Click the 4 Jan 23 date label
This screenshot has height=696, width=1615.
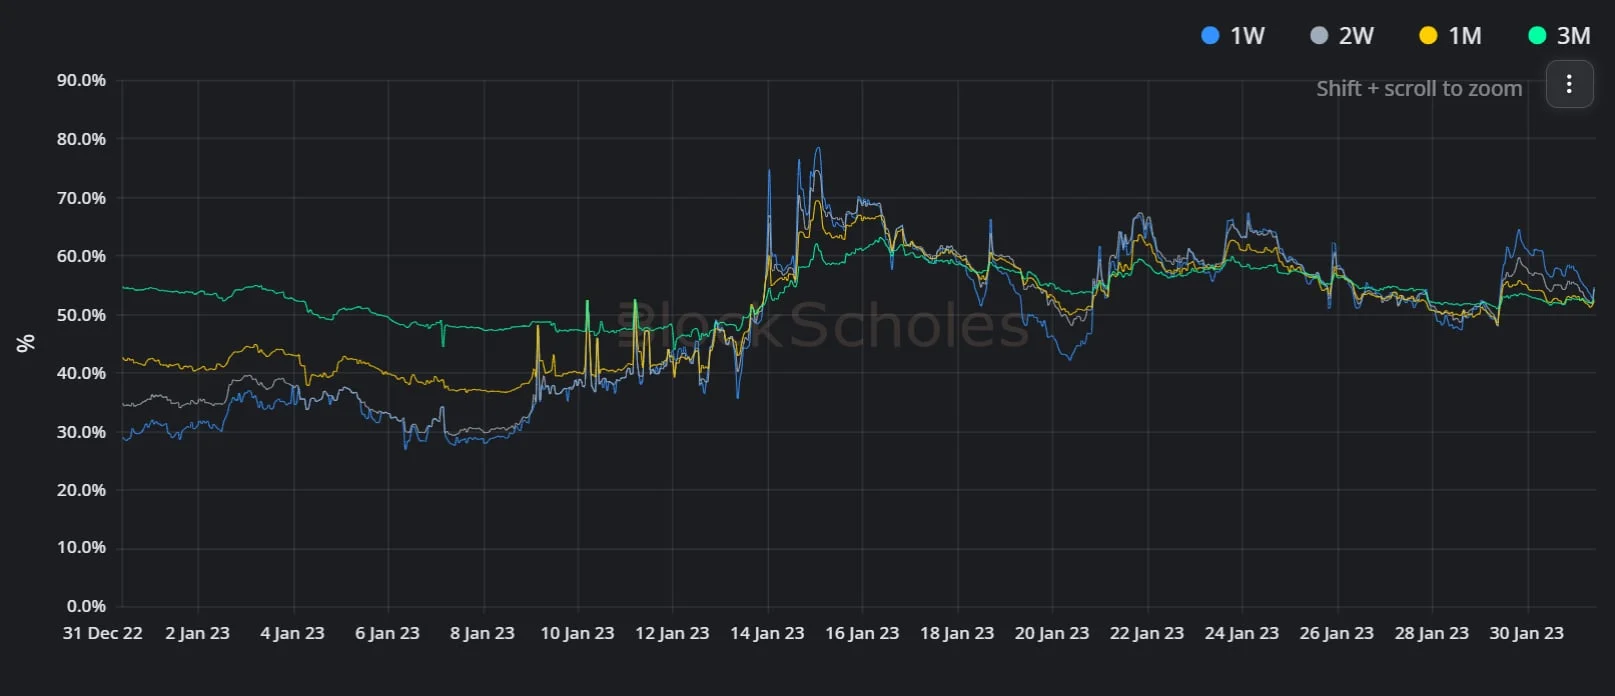click(x=292, y=633)
